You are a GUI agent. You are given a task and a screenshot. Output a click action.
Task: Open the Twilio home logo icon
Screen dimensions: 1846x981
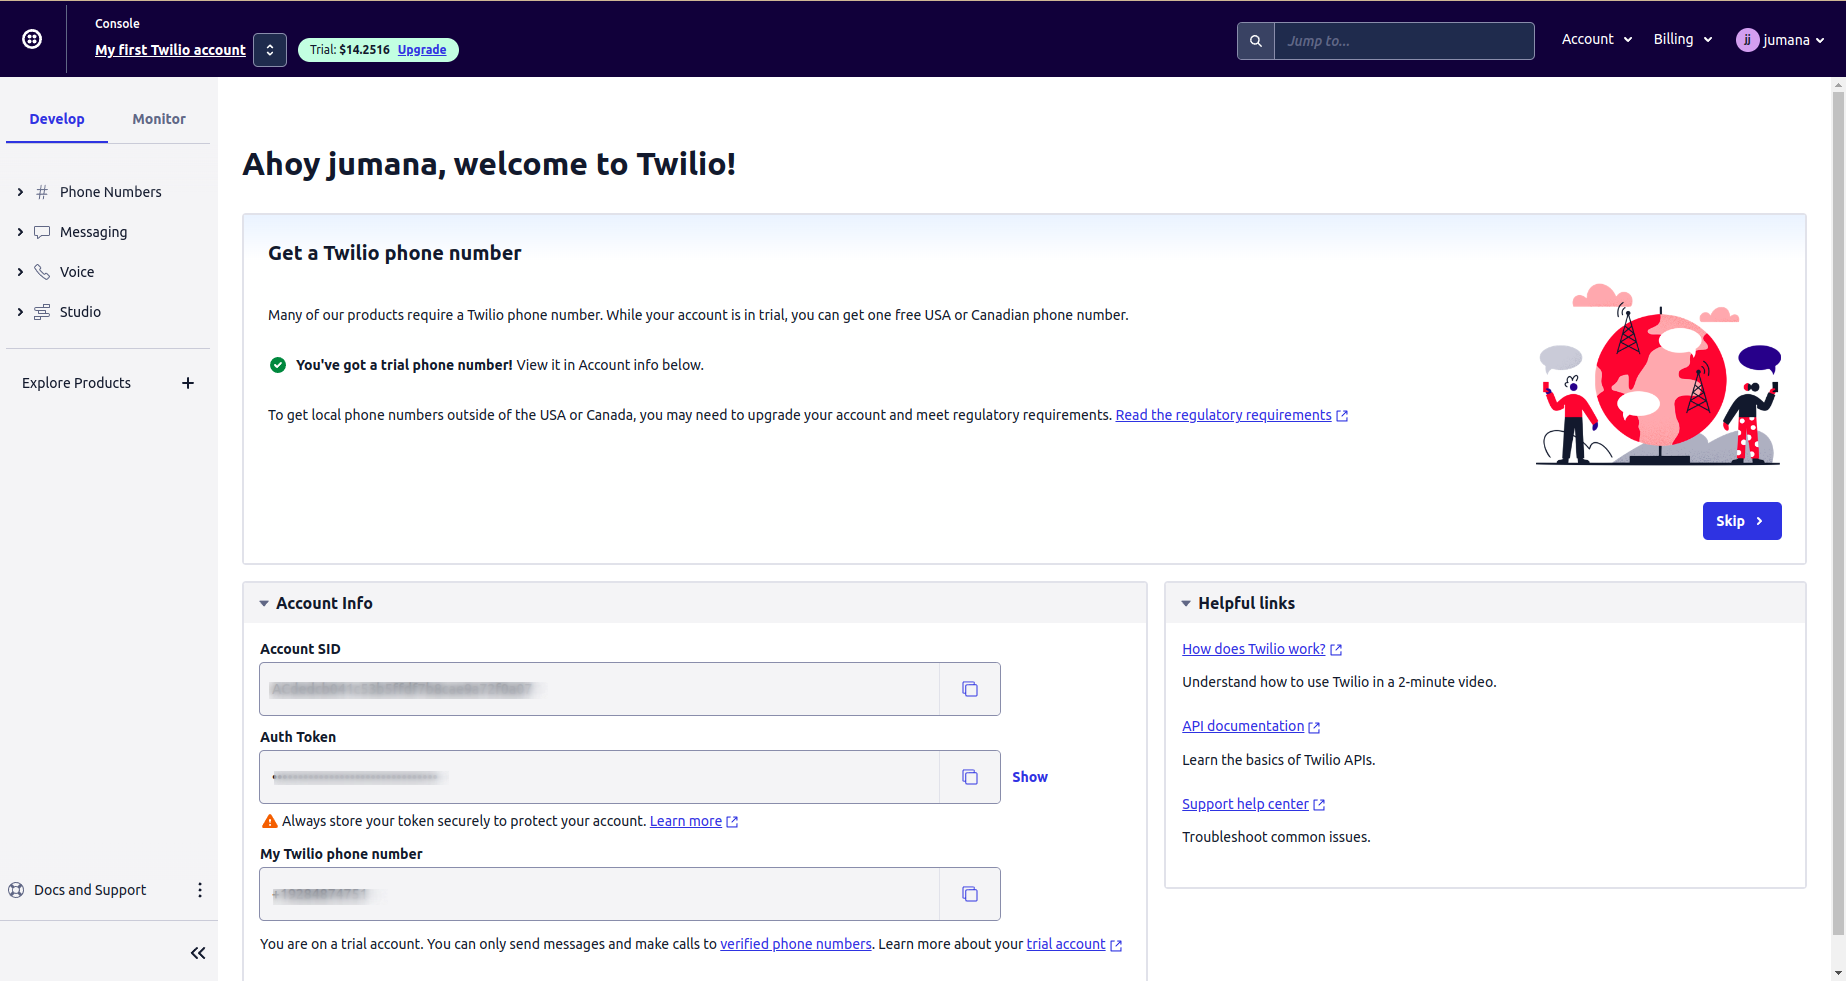tap(32, 39)
